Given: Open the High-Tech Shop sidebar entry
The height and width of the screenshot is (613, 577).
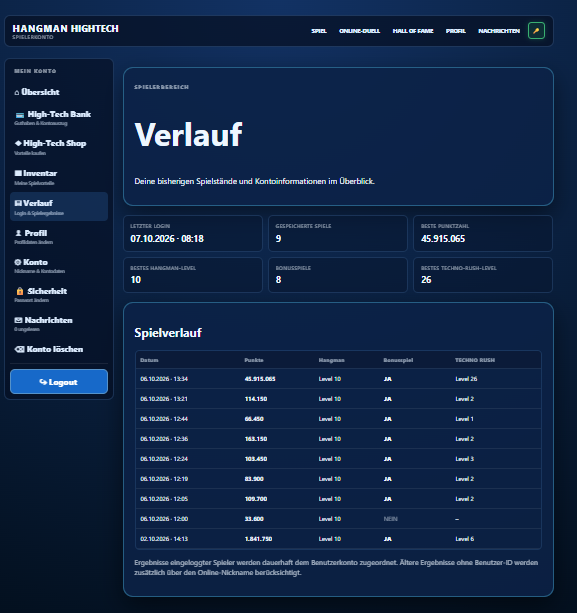Looking at the screenshot, I should pos(59,147).
